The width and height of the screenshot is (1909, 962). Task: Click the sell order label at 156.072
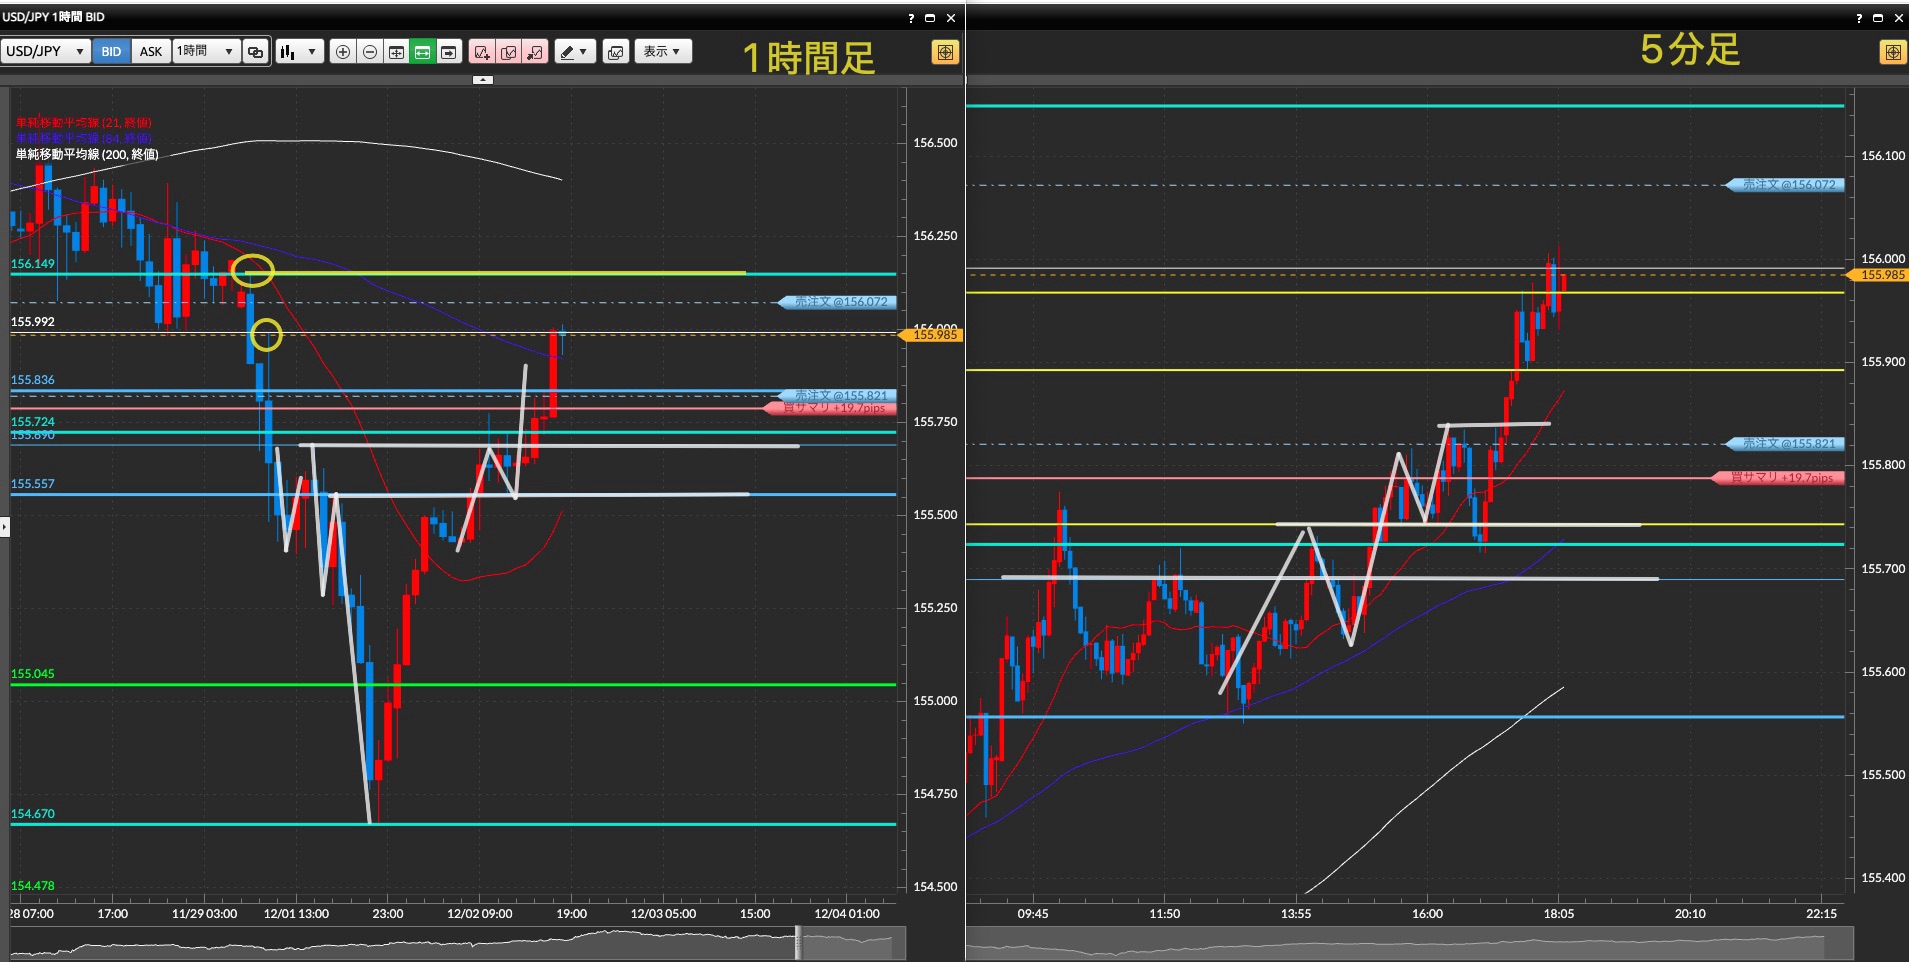(x=839, y=302)
